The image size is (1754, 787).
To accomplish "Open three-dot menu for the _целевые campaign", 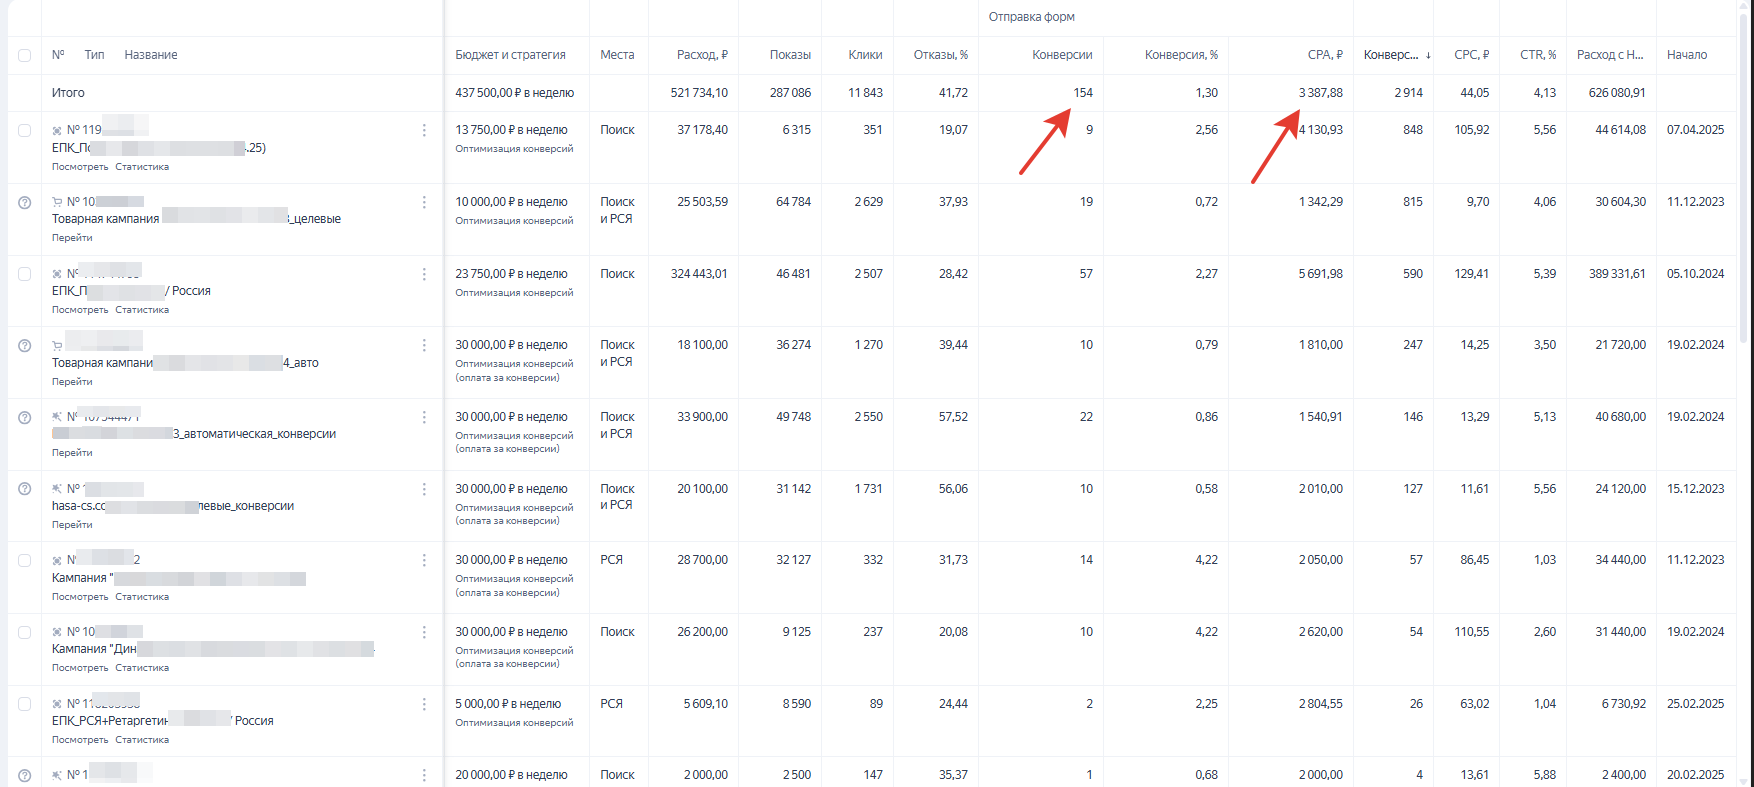I will (424, 202).
